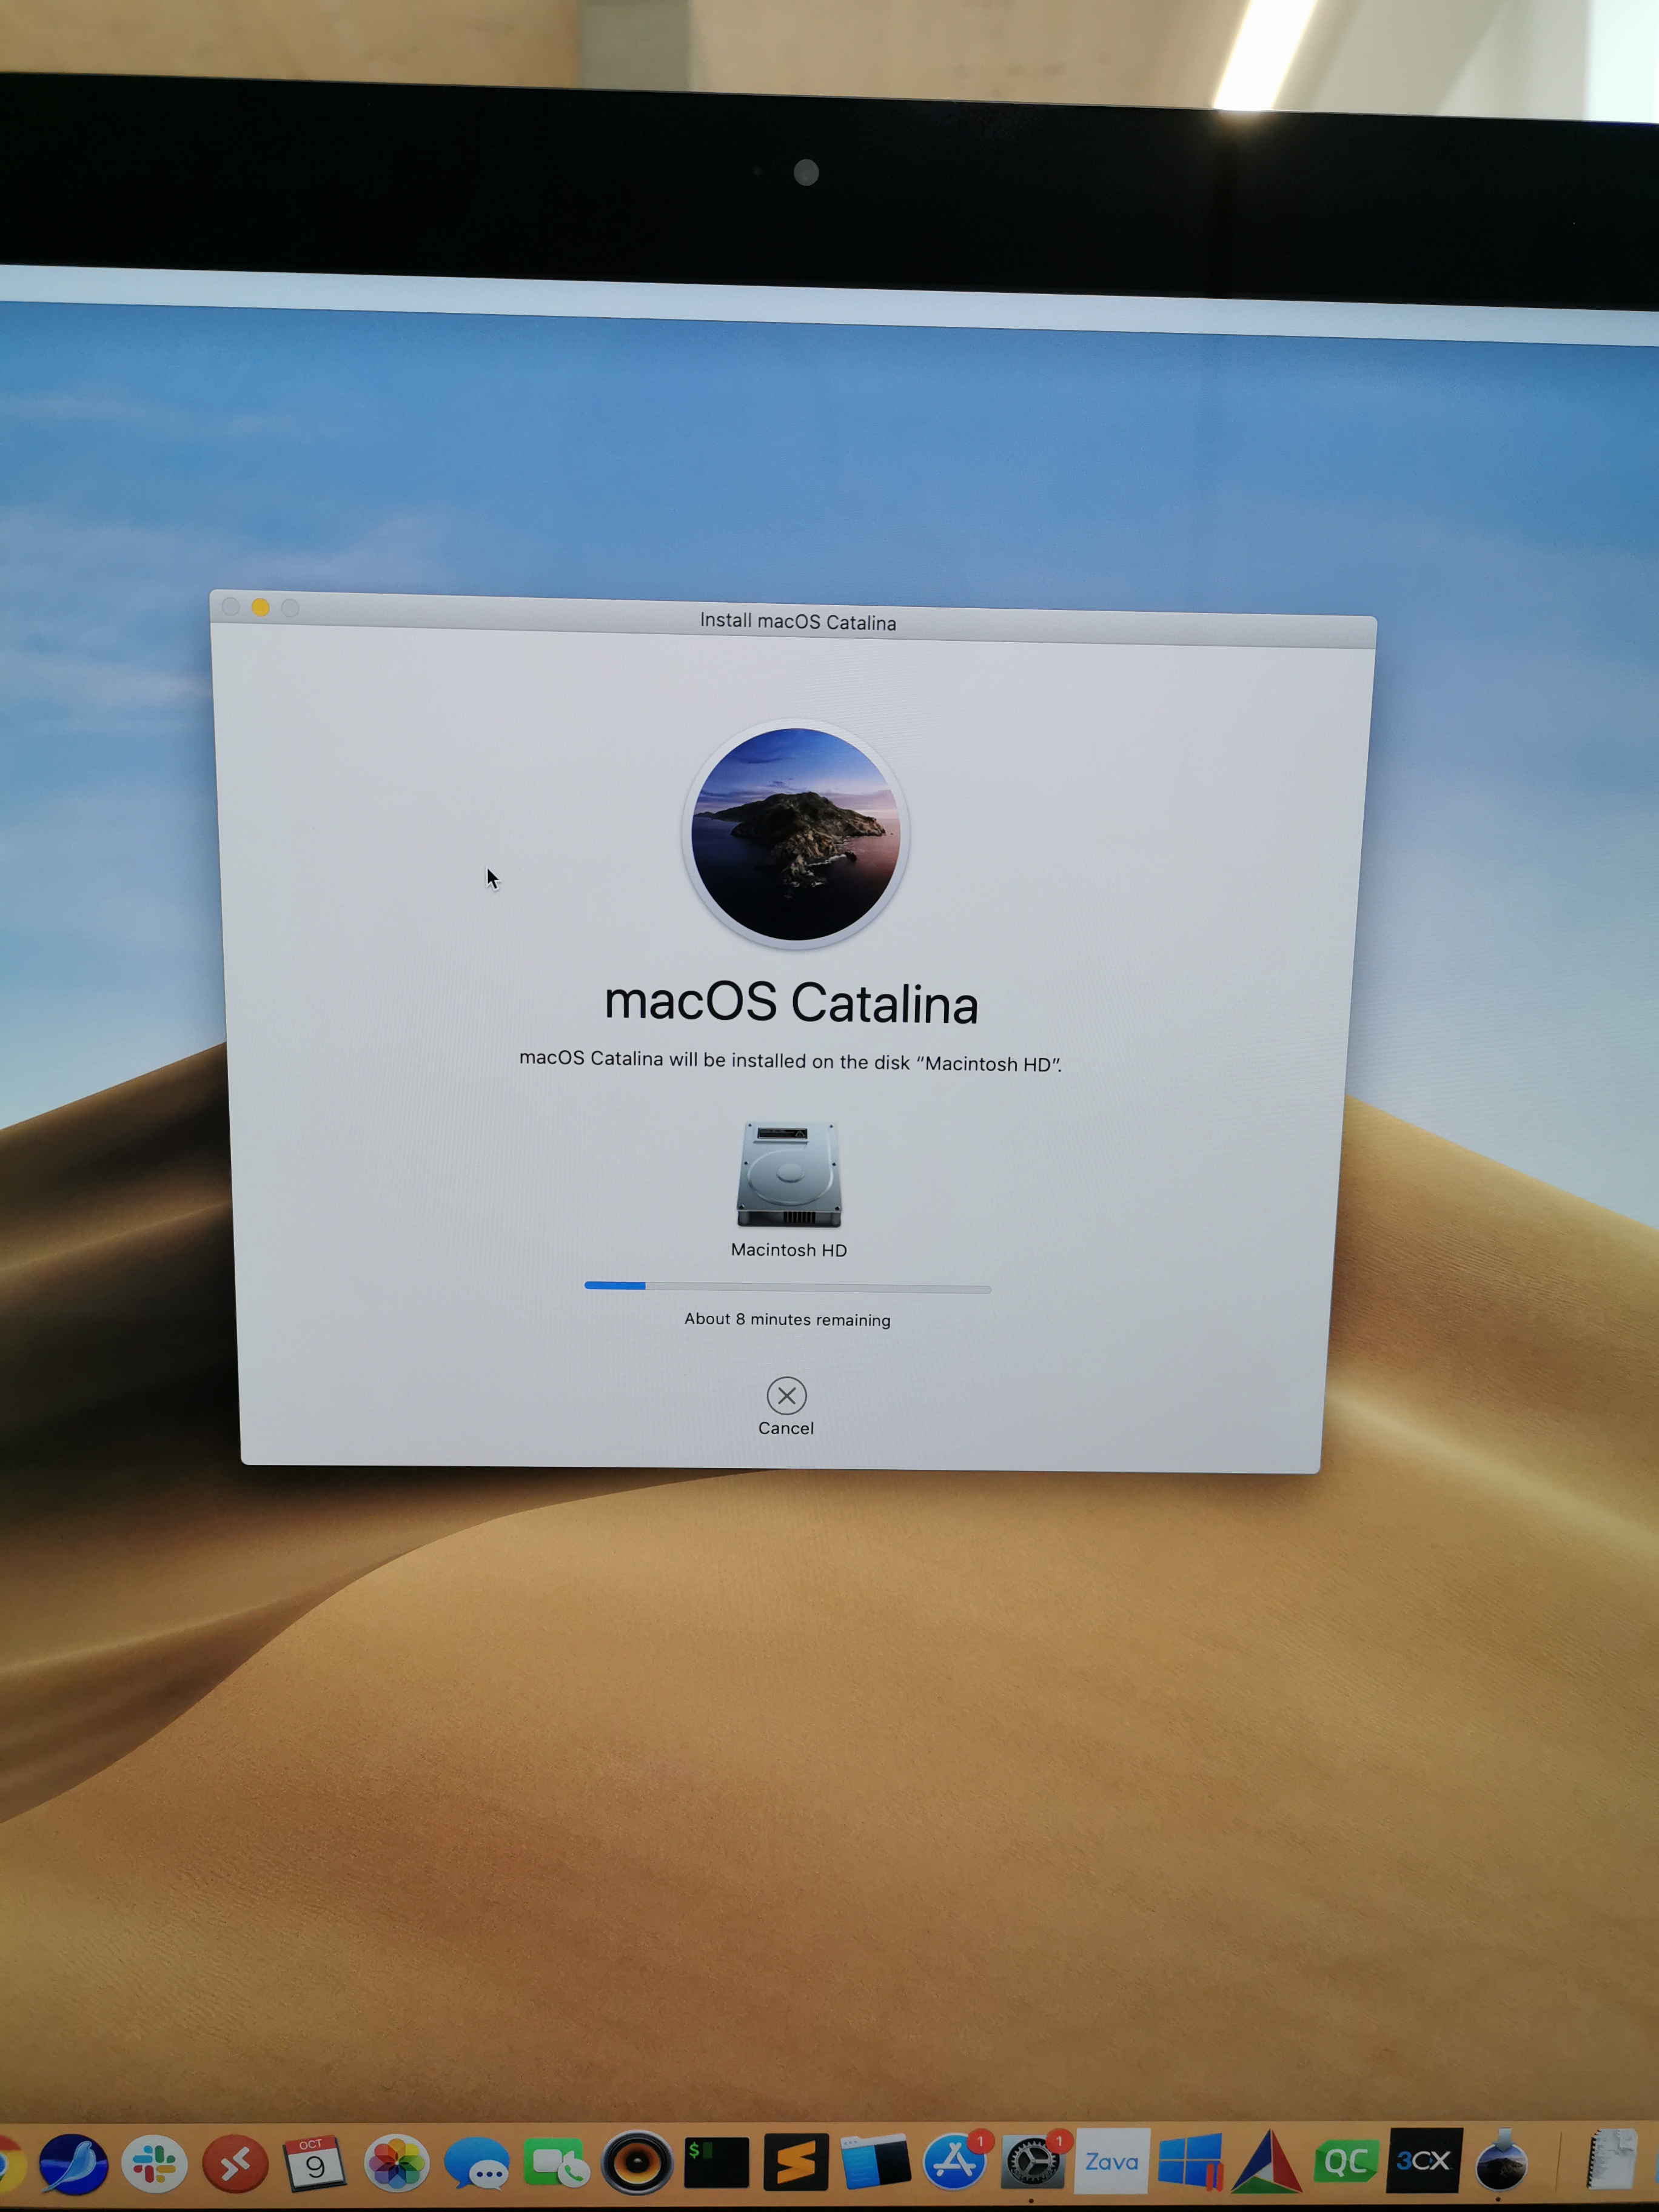Open the colorful triangle app in Dock

coord(1268,2161)
